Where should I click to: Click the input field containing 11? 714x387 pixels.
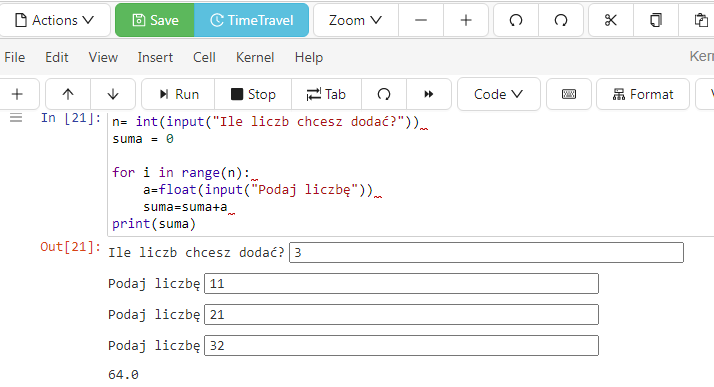[x=401, y=284]
